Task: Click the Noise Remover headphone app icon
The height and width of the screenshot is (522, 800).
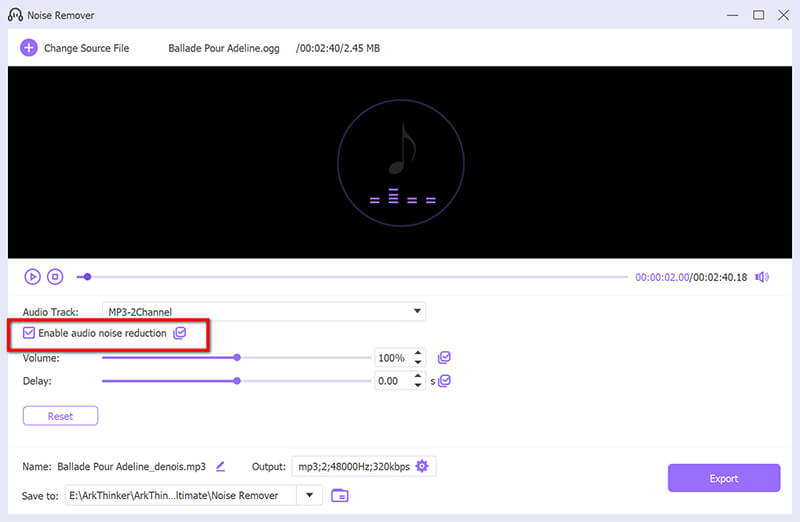Action: (15, 15)
